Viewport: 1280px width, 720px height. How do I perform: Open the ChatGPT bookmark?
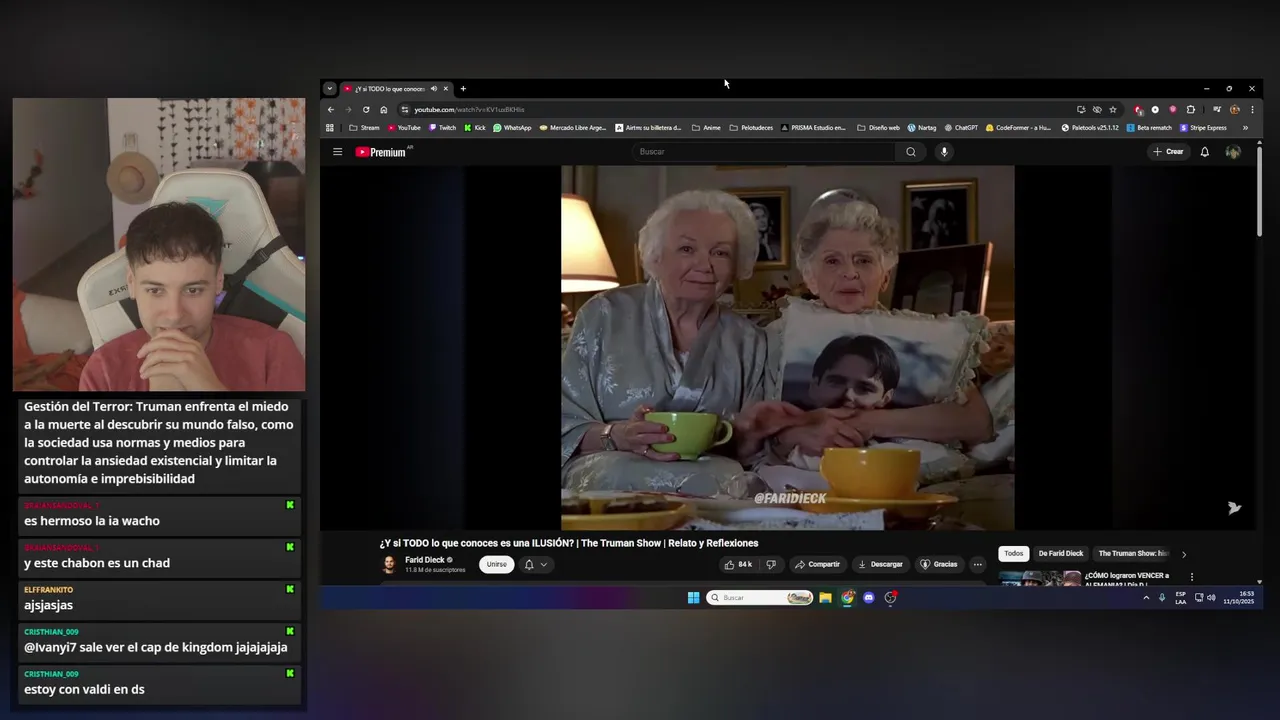tap(961, 128)
